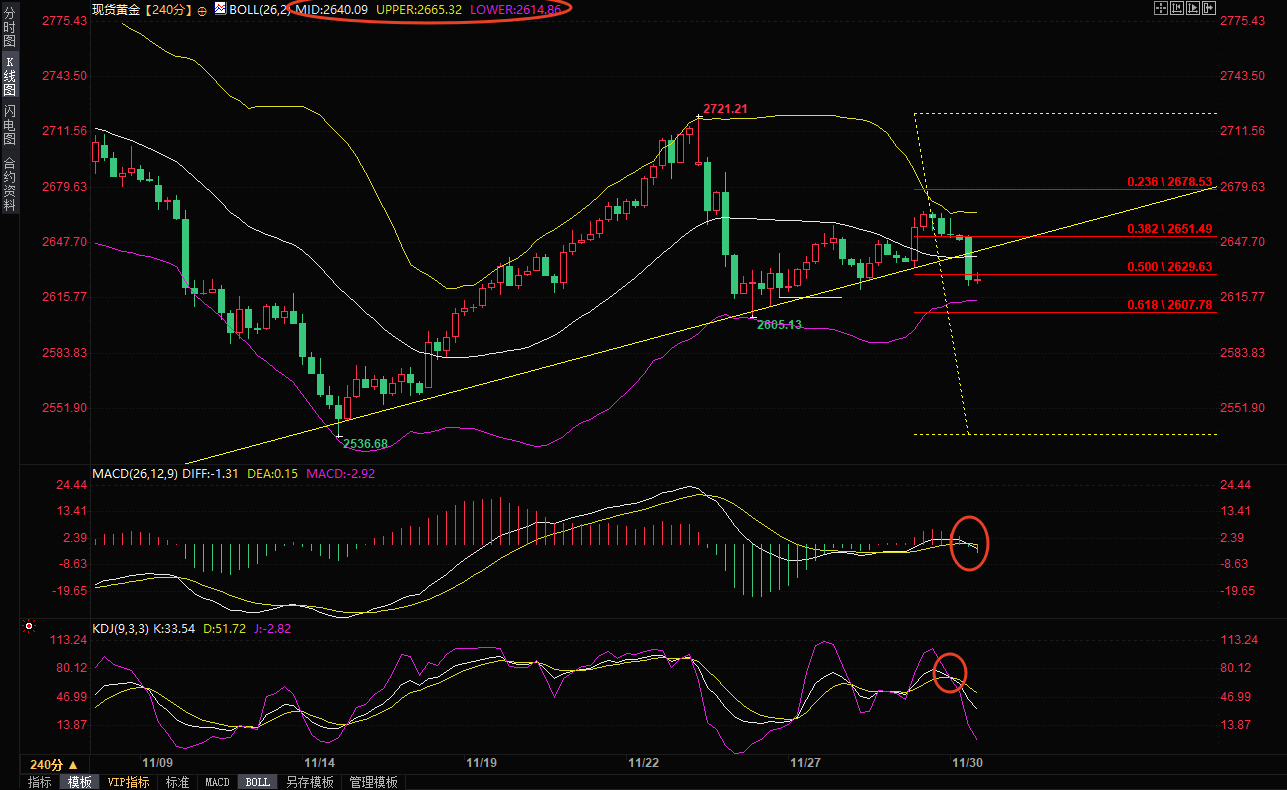Viewport: 1287px width, 790px height.
Task: Click the K:33.54 value
Action: [175, 628]
